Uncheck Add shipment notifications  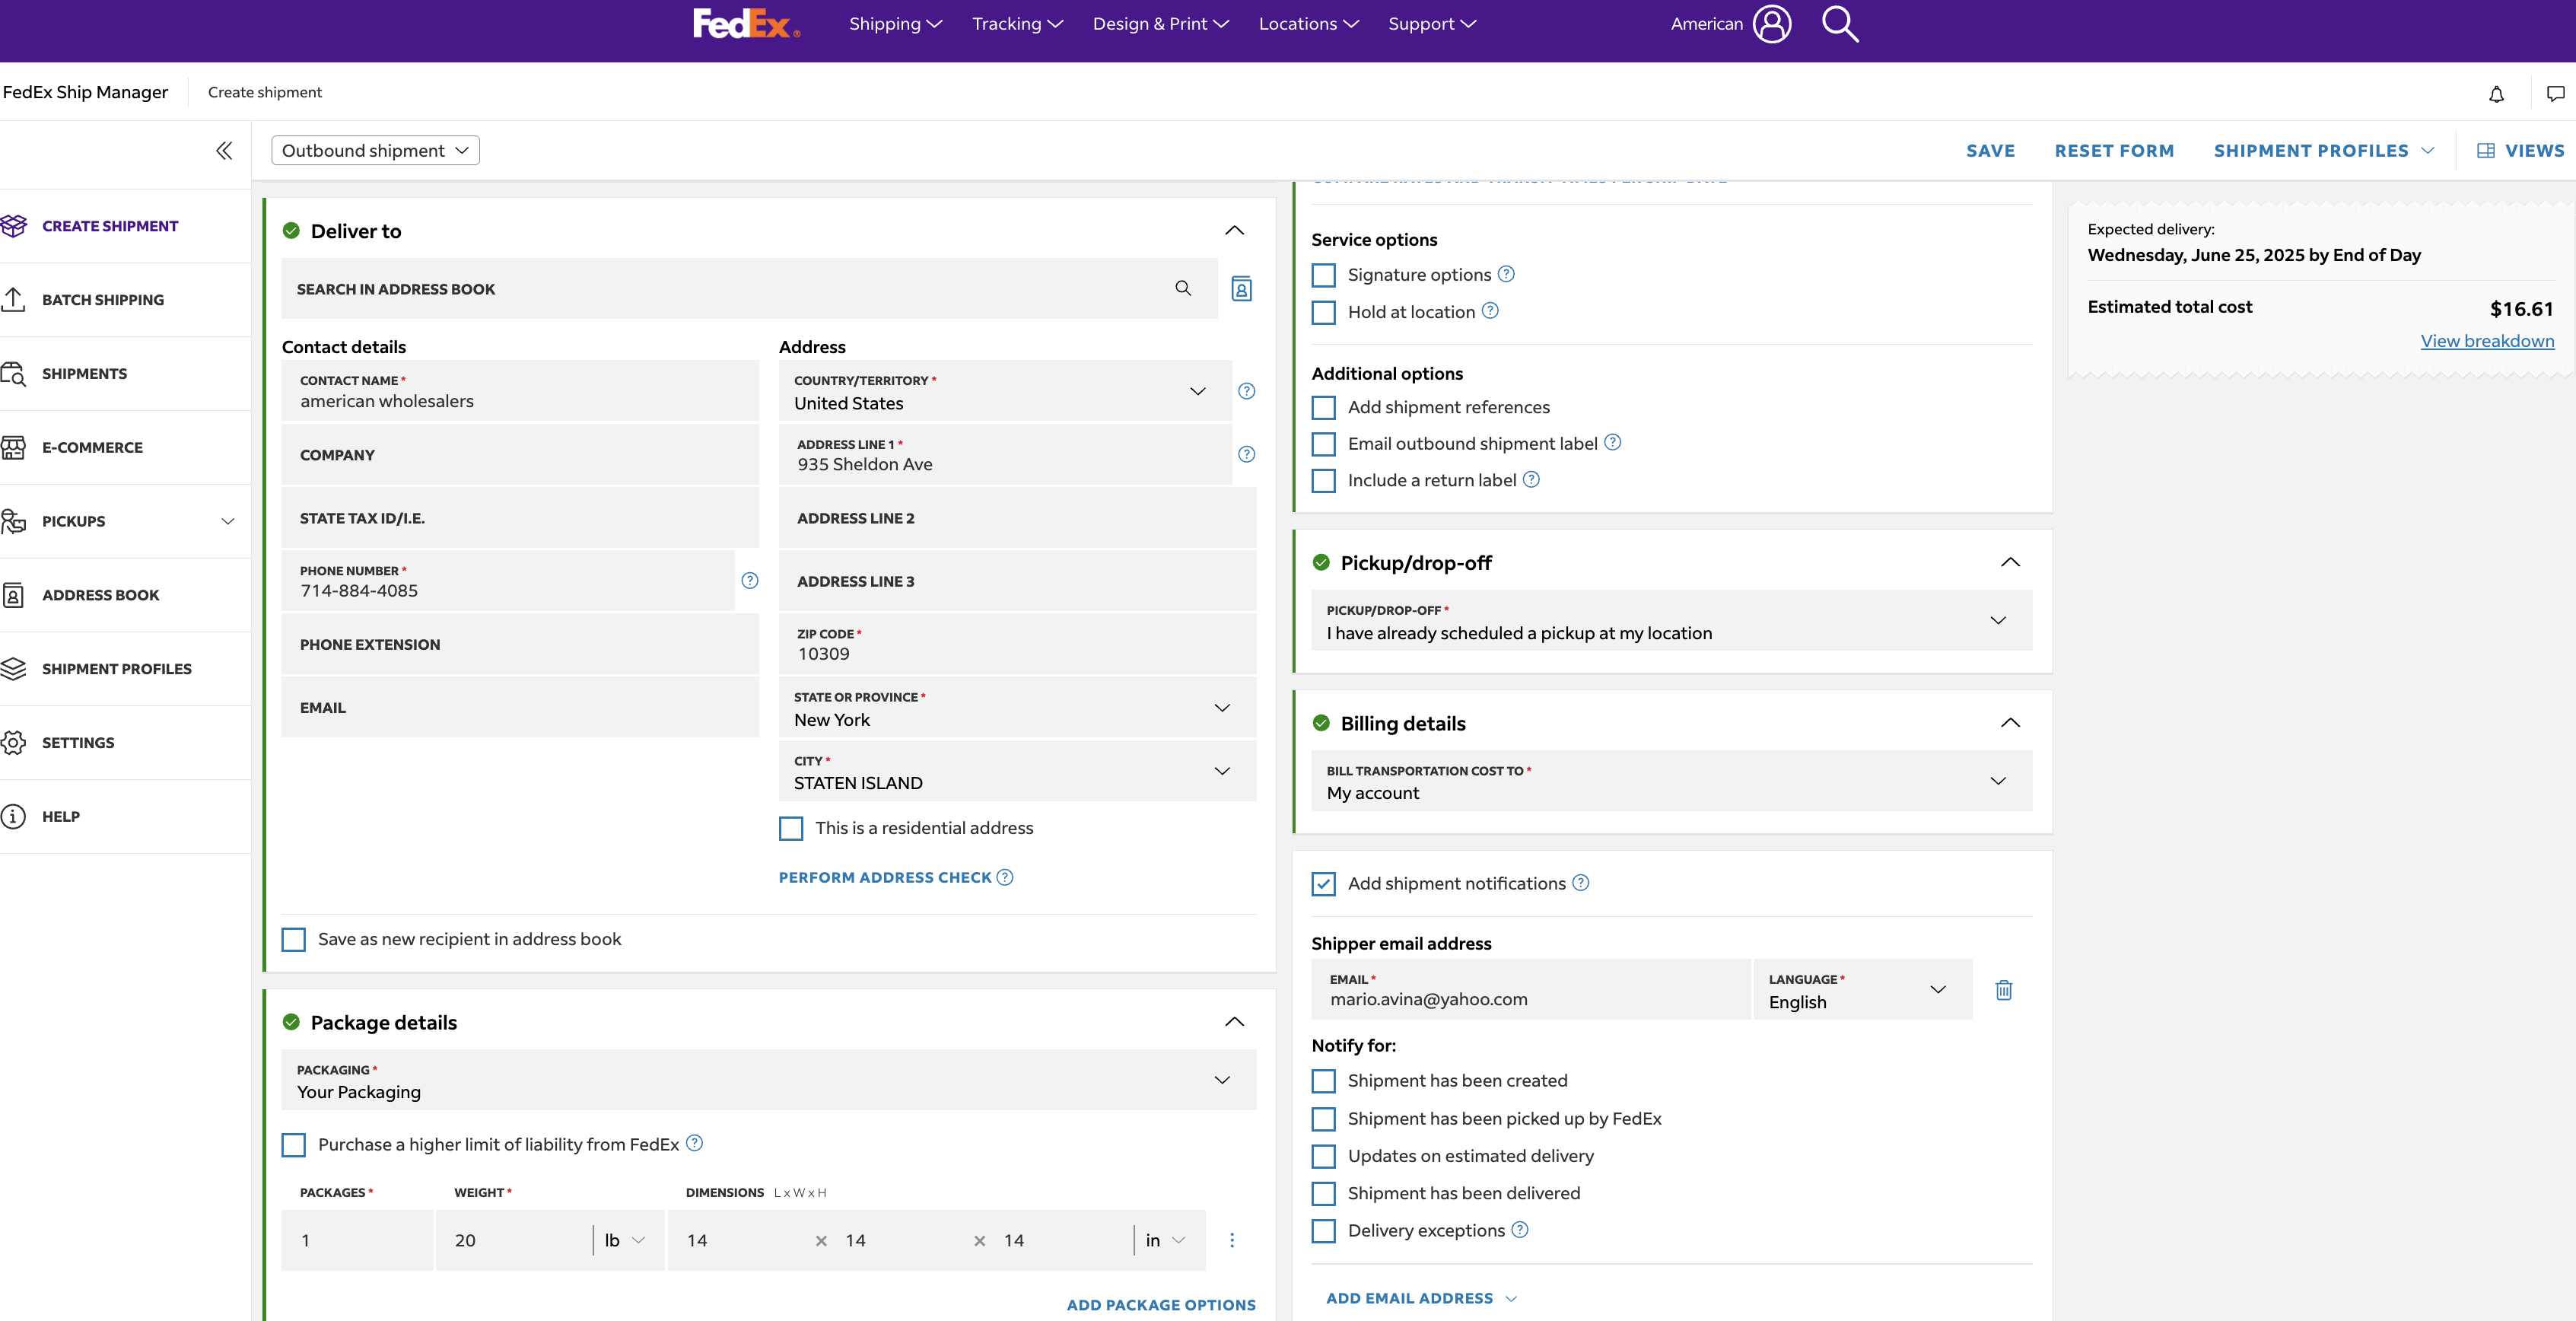[x=1323, y=884]
